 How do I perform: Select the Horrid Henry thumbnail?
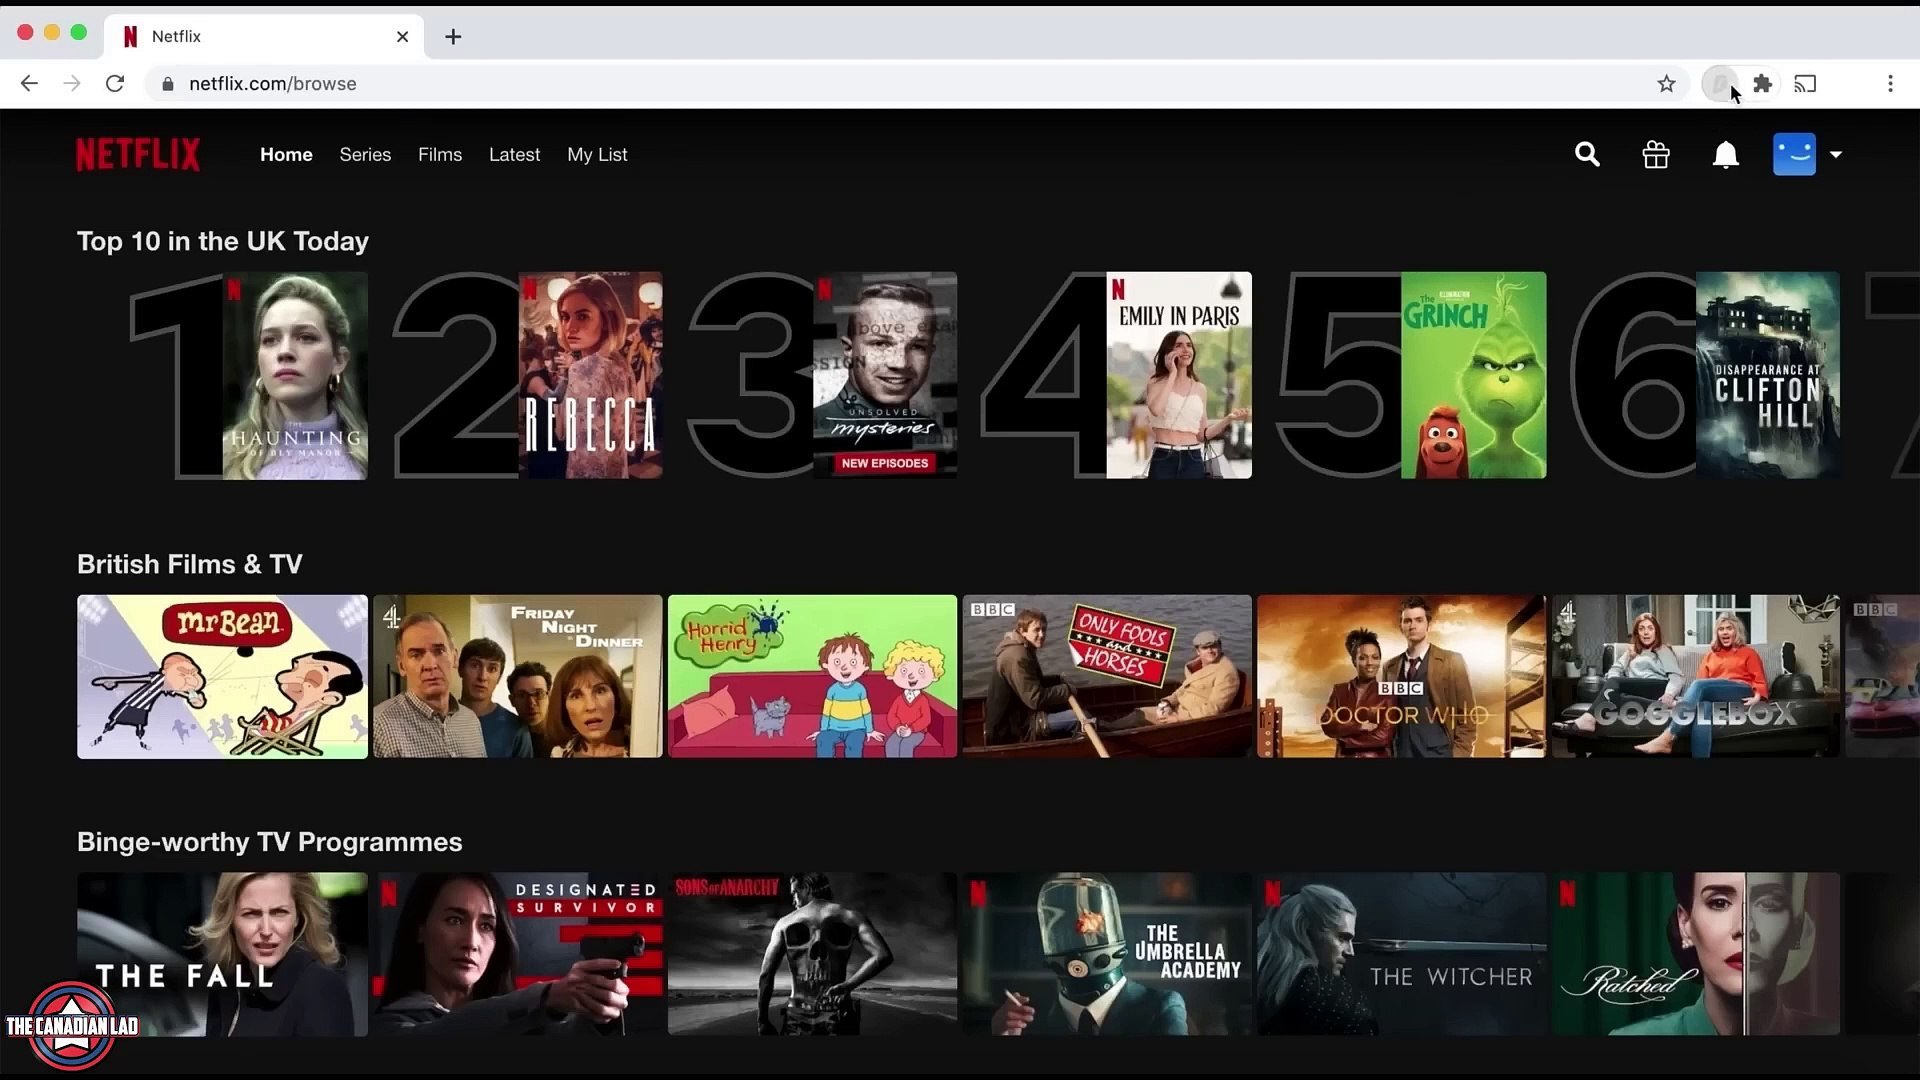click(x=812, y=677)
